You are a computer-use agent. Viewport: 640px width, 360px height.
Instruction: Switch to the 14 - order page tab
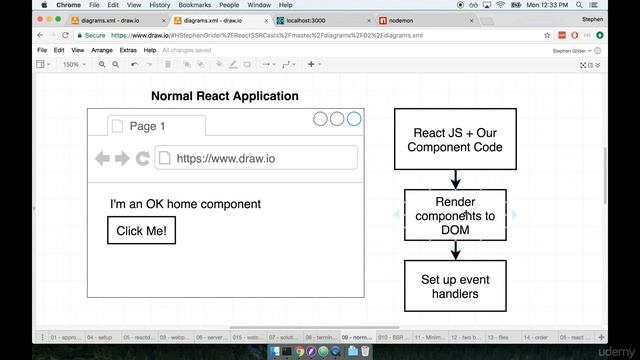pos(536,337)
